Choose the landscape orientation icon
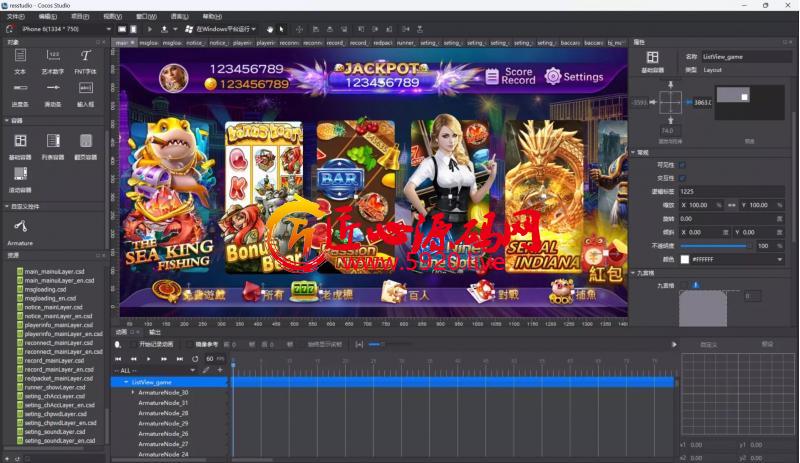This screenshot has height=463, width=800. [122, 29]
